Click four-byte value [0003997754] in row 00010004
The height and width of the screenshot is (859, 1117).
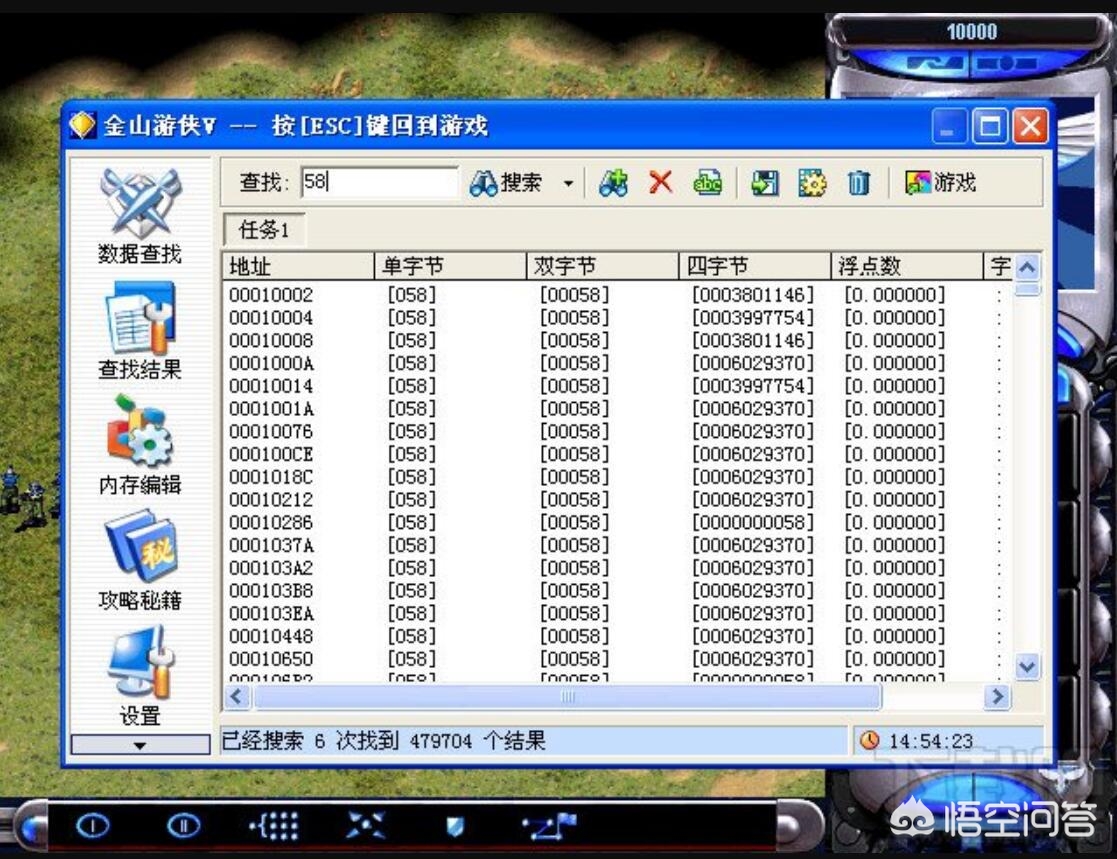pos(753,318)
